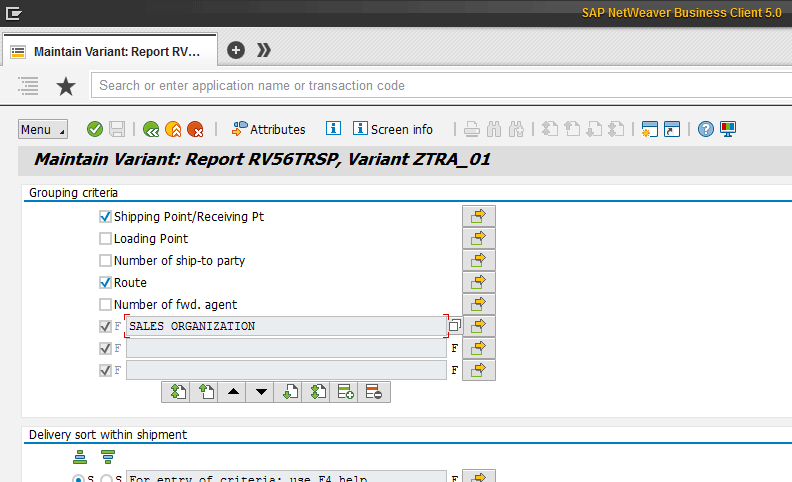Check the Loading Point checkbox
Viewport: 792px width, 482px height.
coord(105,238)
